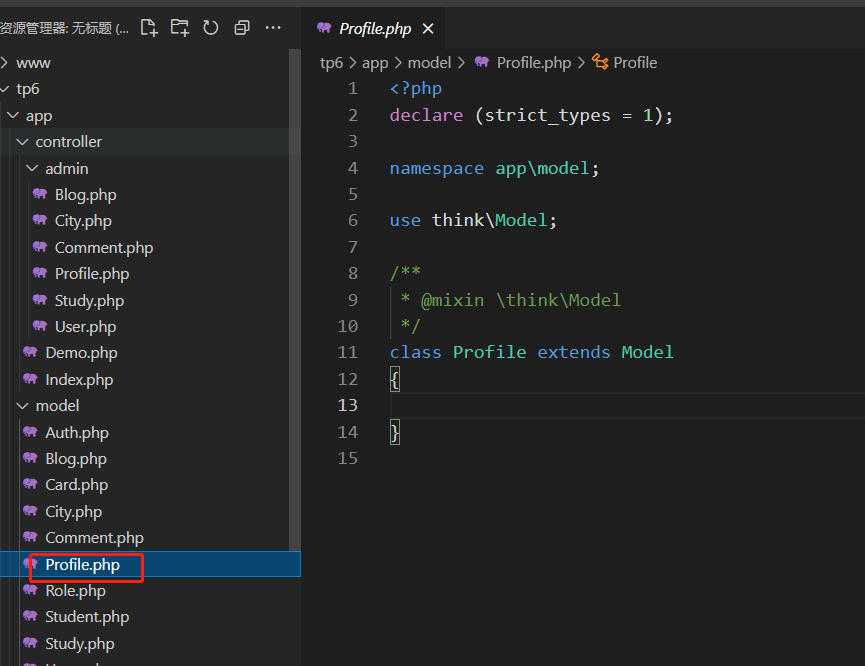The width and height of the screenshot is (865, 666).
Task: Click the '<?php' opening tag on line 1
Action: [x=416, y=89]
